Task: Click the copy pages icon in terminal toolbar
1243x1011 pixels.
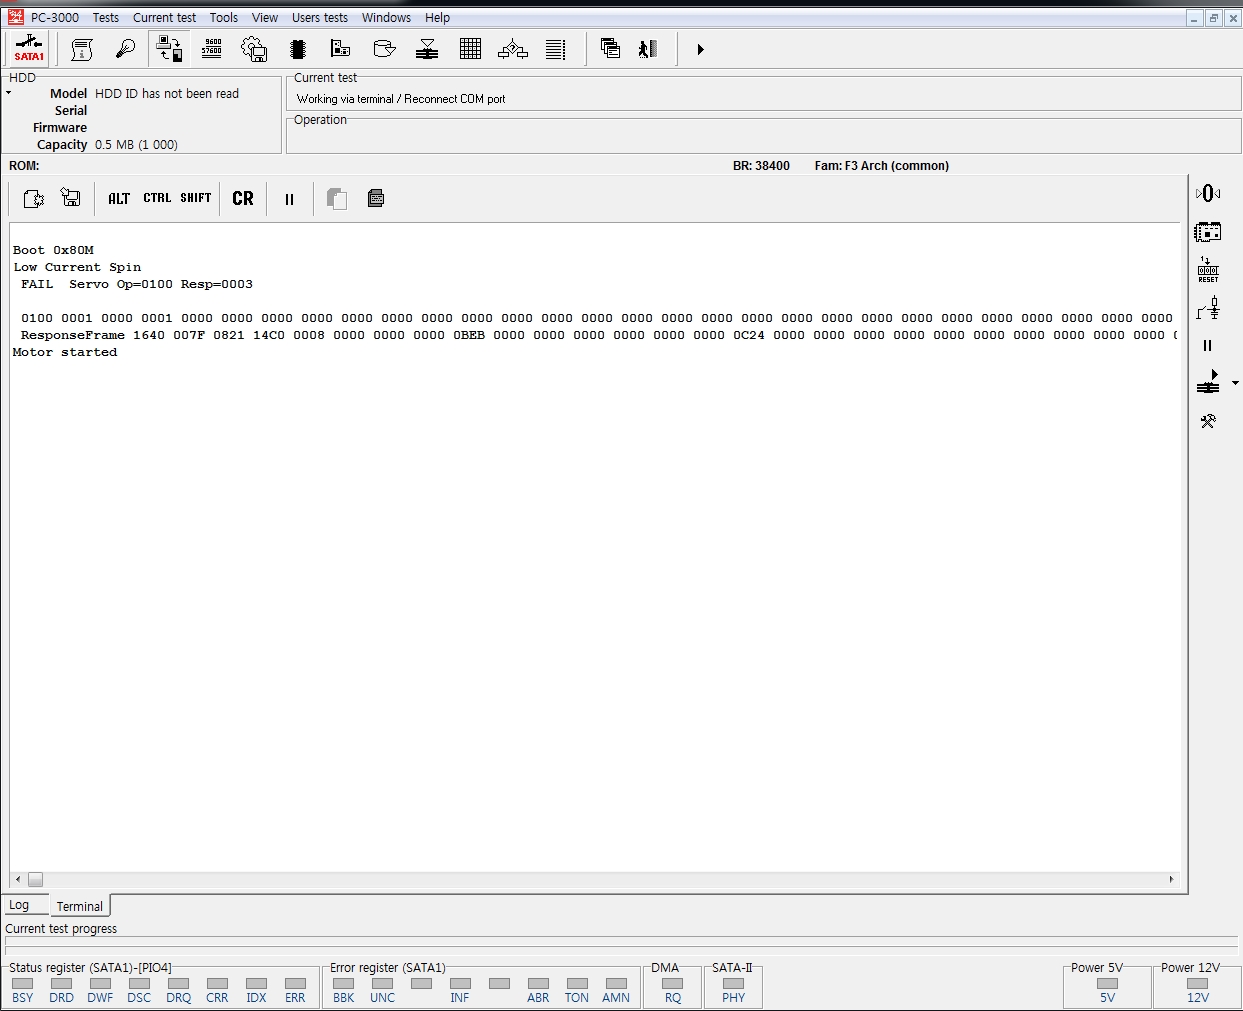Action: 337,198
